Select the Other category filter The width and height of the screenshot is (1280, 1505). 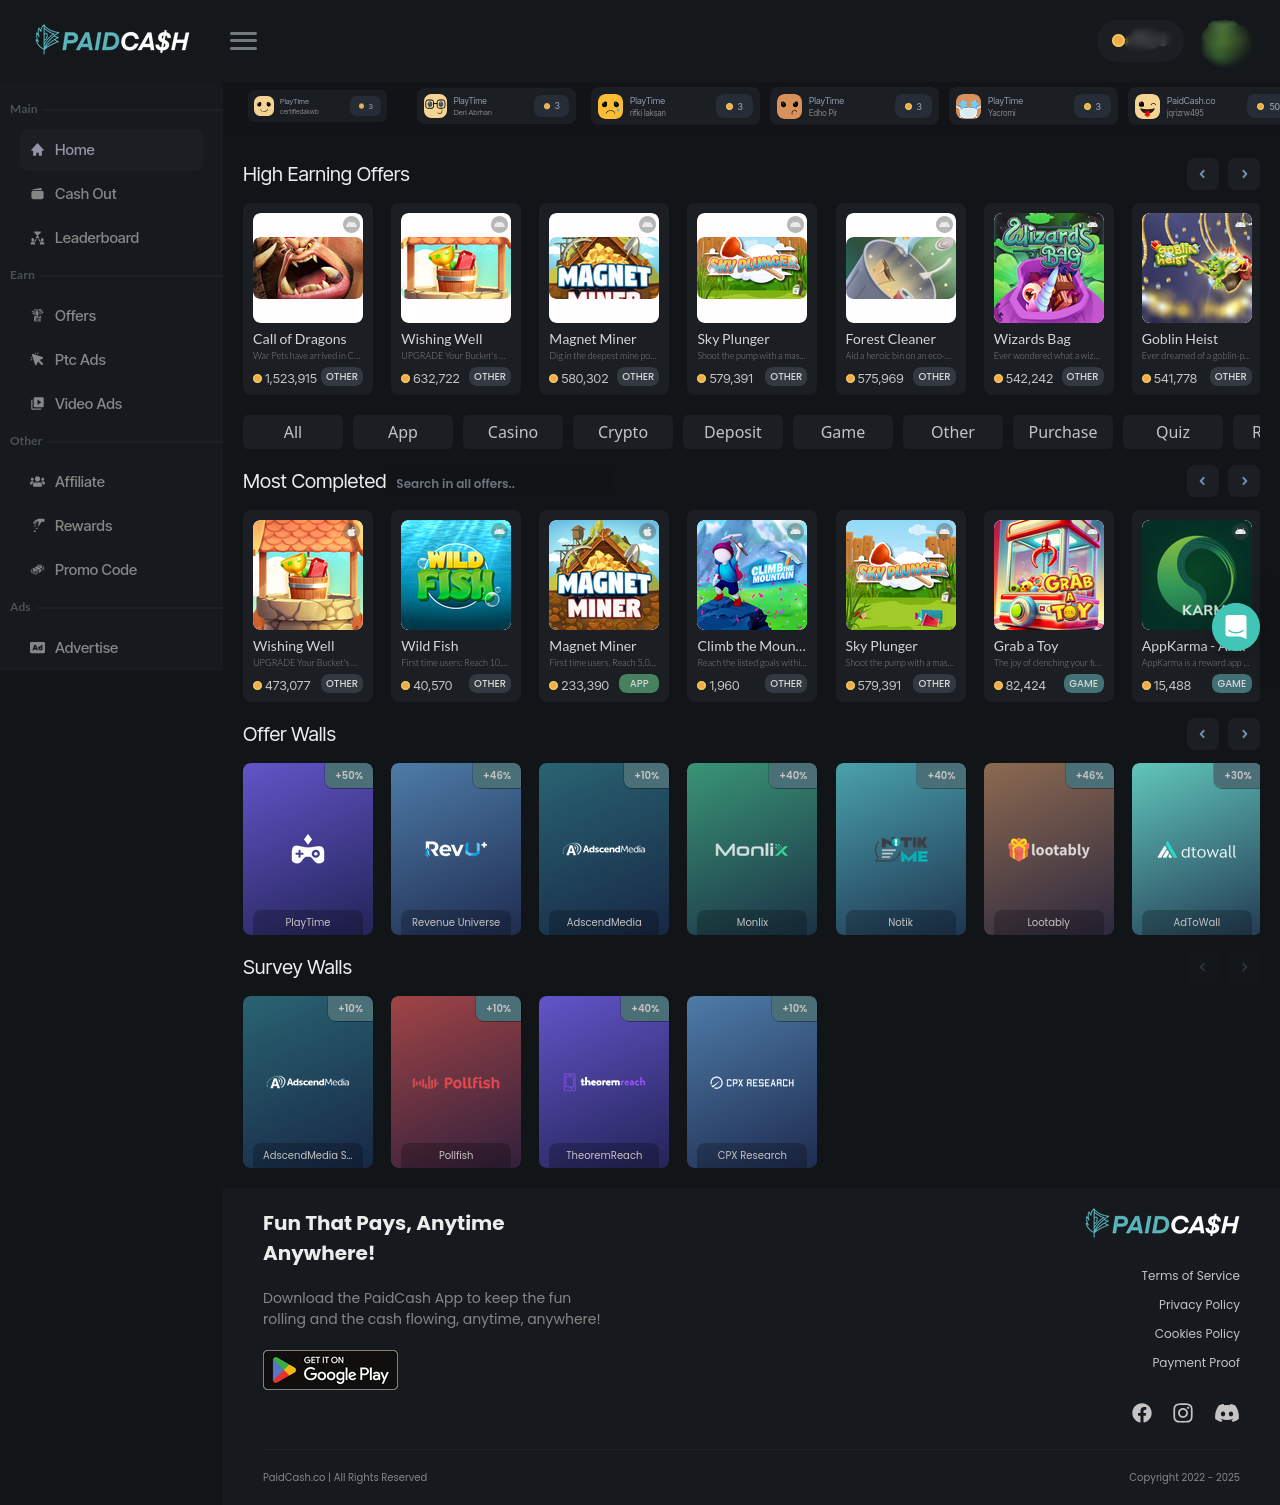click(x=953, y=432)
